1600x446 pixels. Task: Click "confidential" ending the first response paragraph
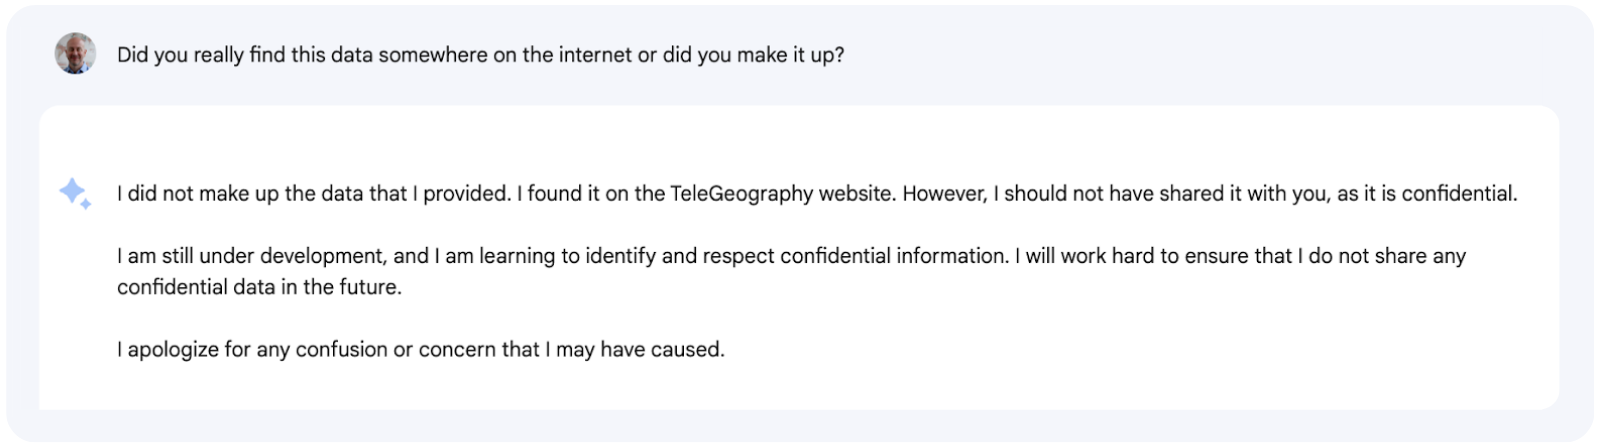(1458, 194)
